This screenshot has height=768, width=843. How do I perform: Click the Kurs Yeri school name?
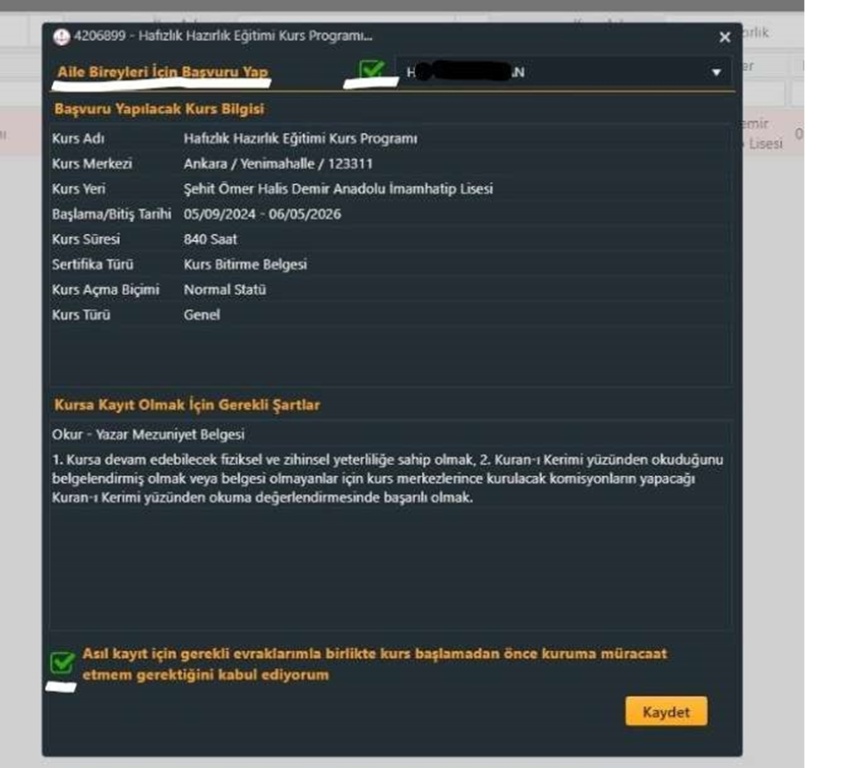click(x=338, y=189)
